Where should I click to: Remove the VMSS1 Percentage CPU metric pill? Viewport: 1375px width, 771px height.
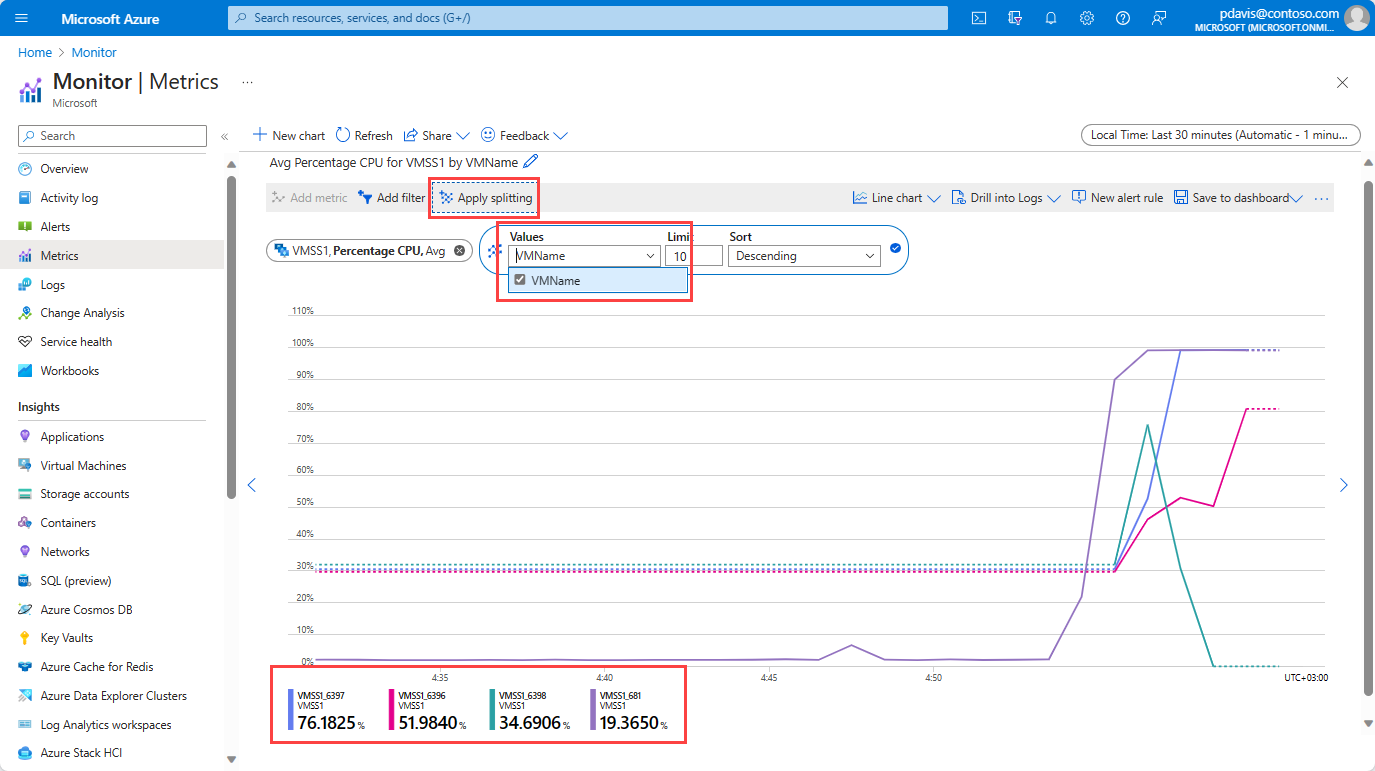pyautogui.click(x=459, y=251)
